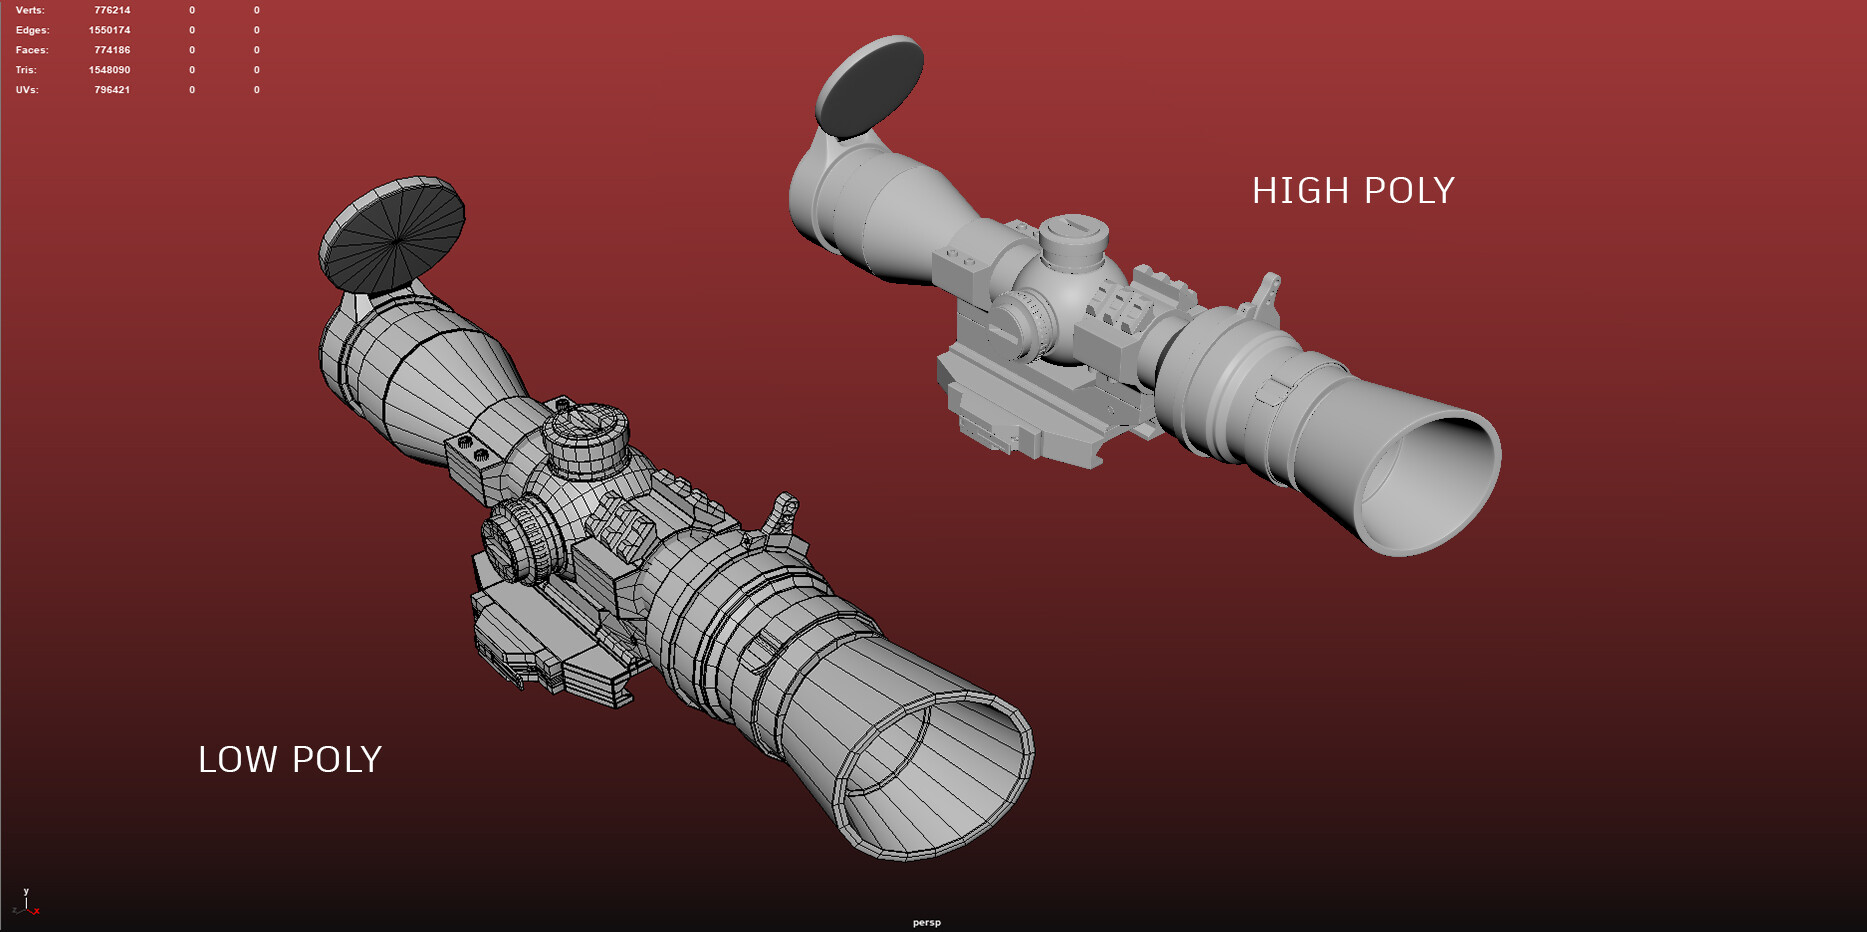1867x932 pixels.
Task: Click the Faces statistic in the poly HUD
Action: (113, 49)
